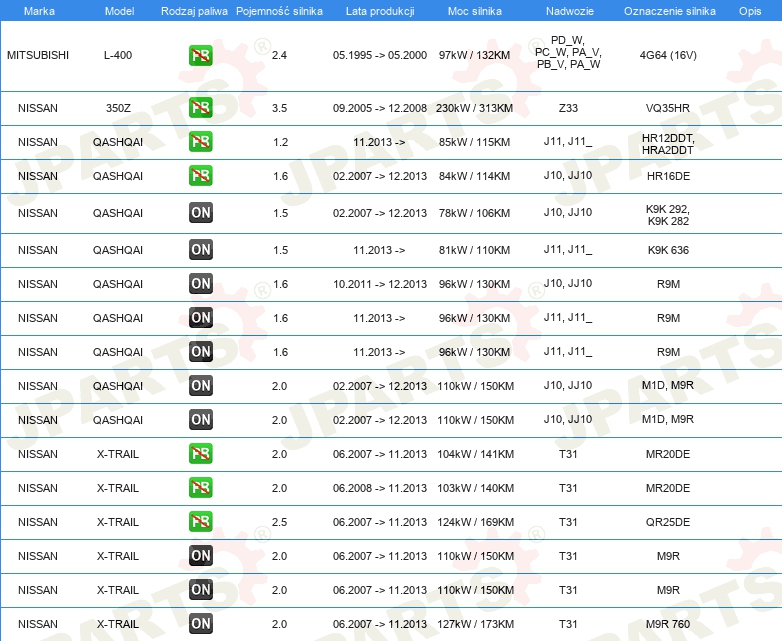Click the VQ35HR engine code cell

[669, 108]
